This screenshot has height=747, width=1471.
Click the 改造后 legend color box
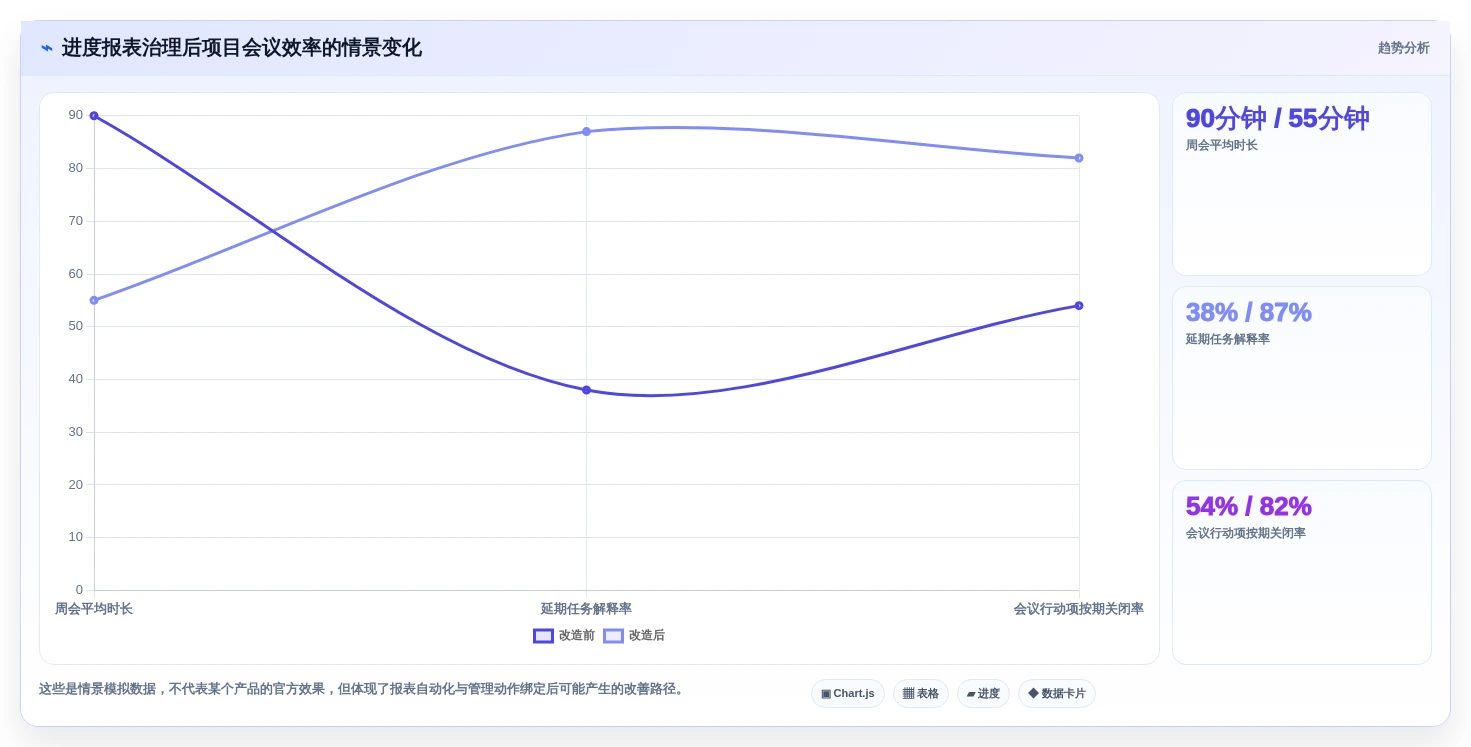point(613,636)
